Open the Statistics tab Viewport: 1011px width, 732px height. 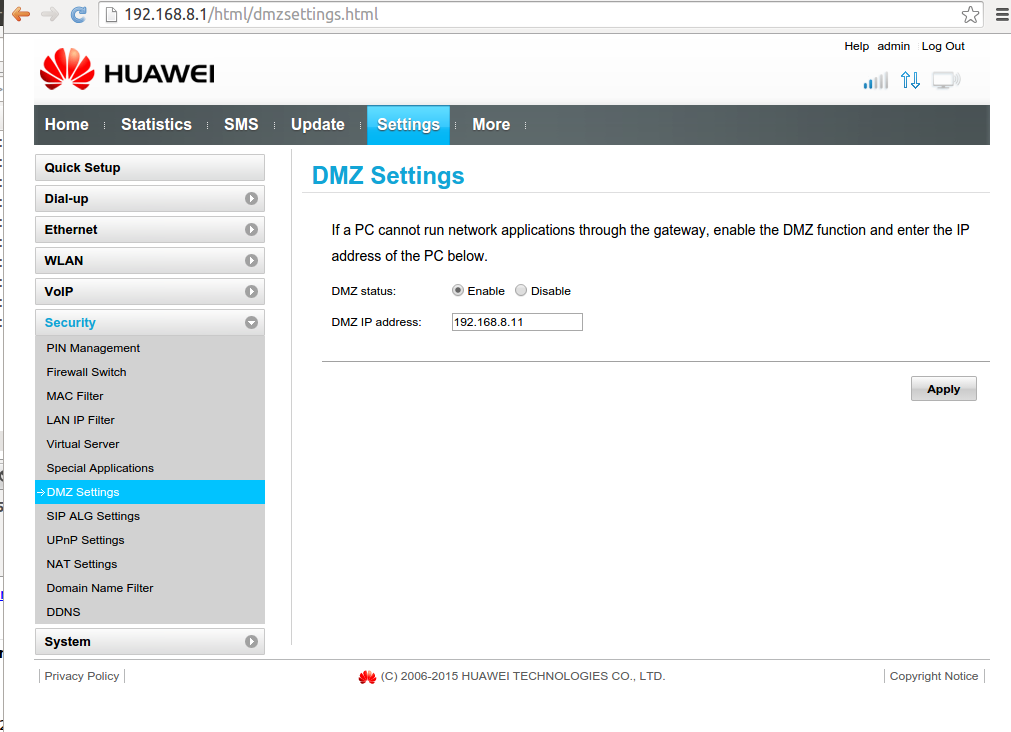pos(156,125)
